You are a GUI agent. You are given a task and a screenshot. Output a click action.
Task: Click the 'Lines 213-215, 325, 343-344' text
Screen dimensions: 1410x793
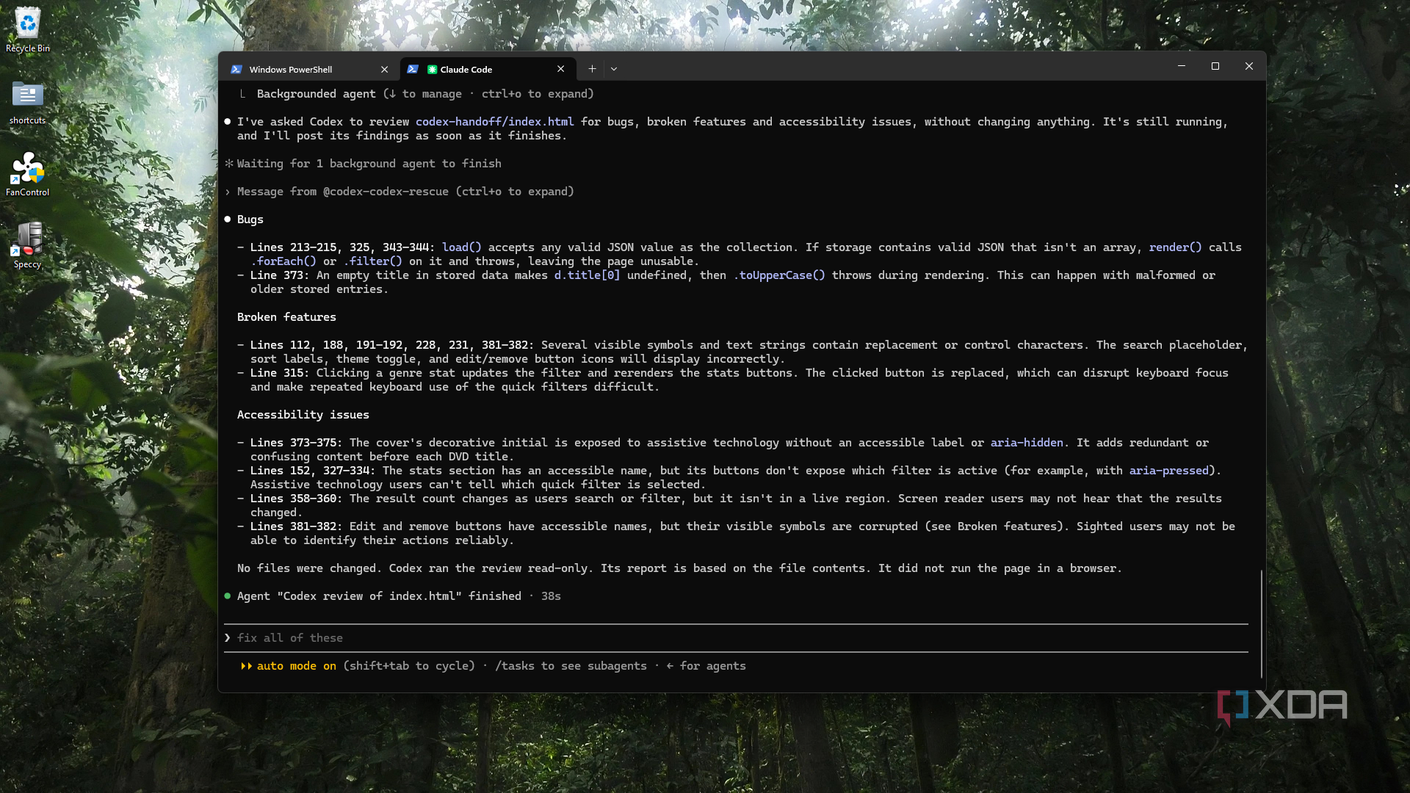[342, 248]
